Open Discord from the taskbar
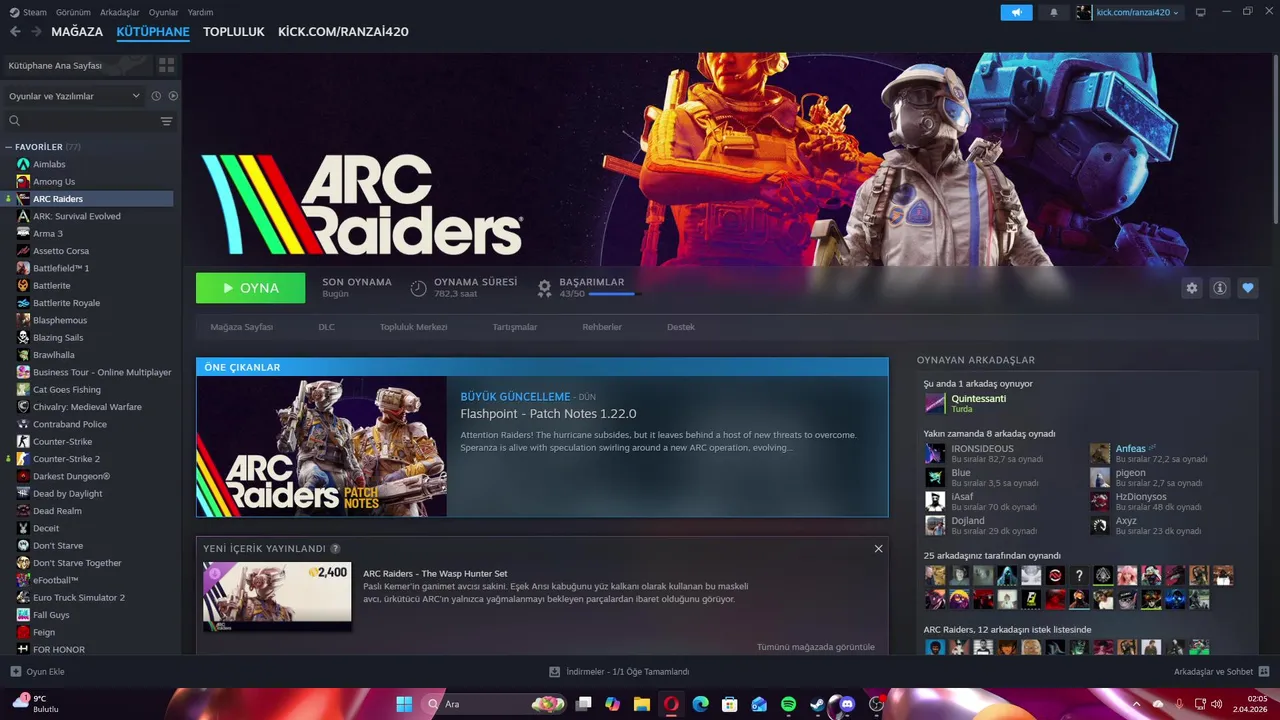Screen dimensions: 1280x720 coord(847,704)
